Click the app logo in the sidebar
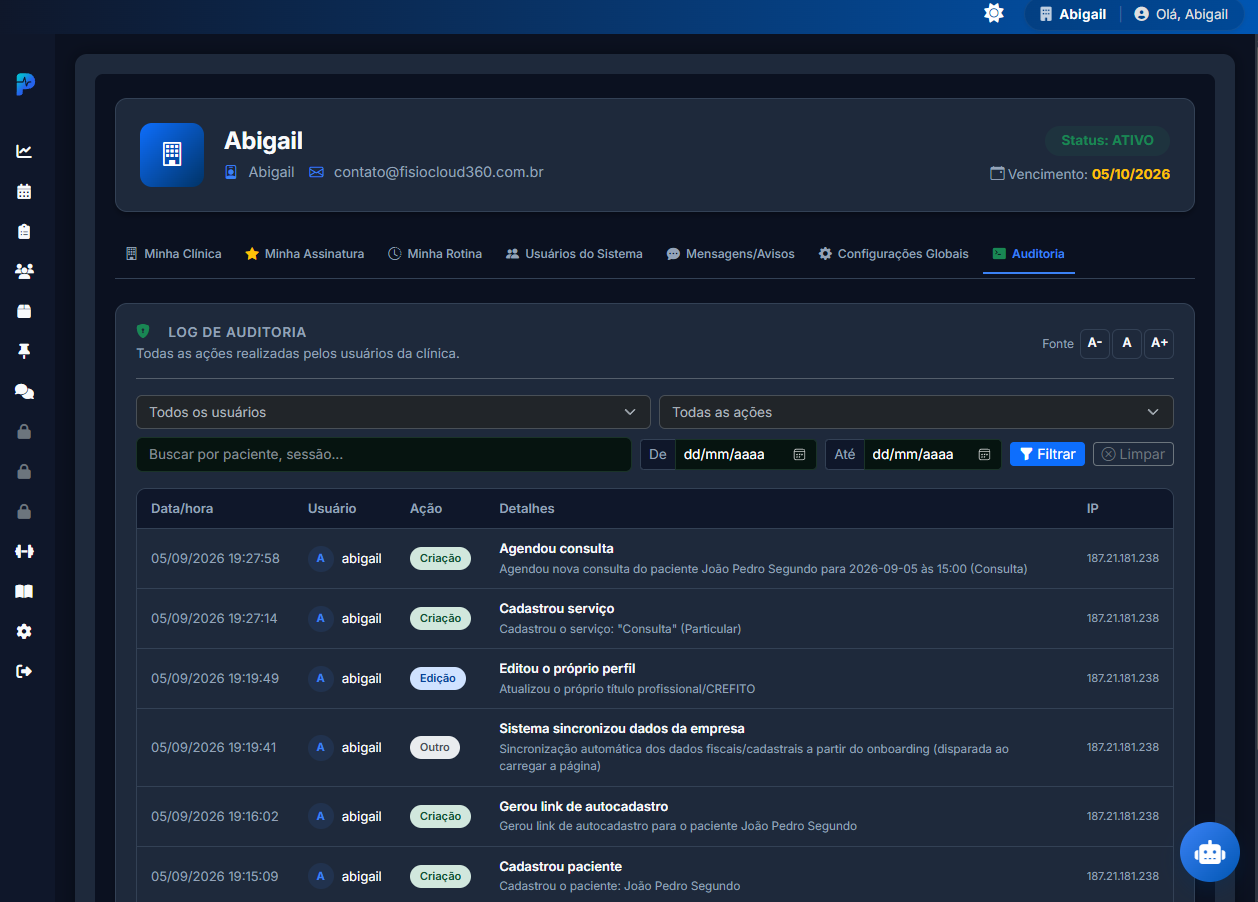The width and height of the screenshot is (1258, 902). [x=26, y=84]
